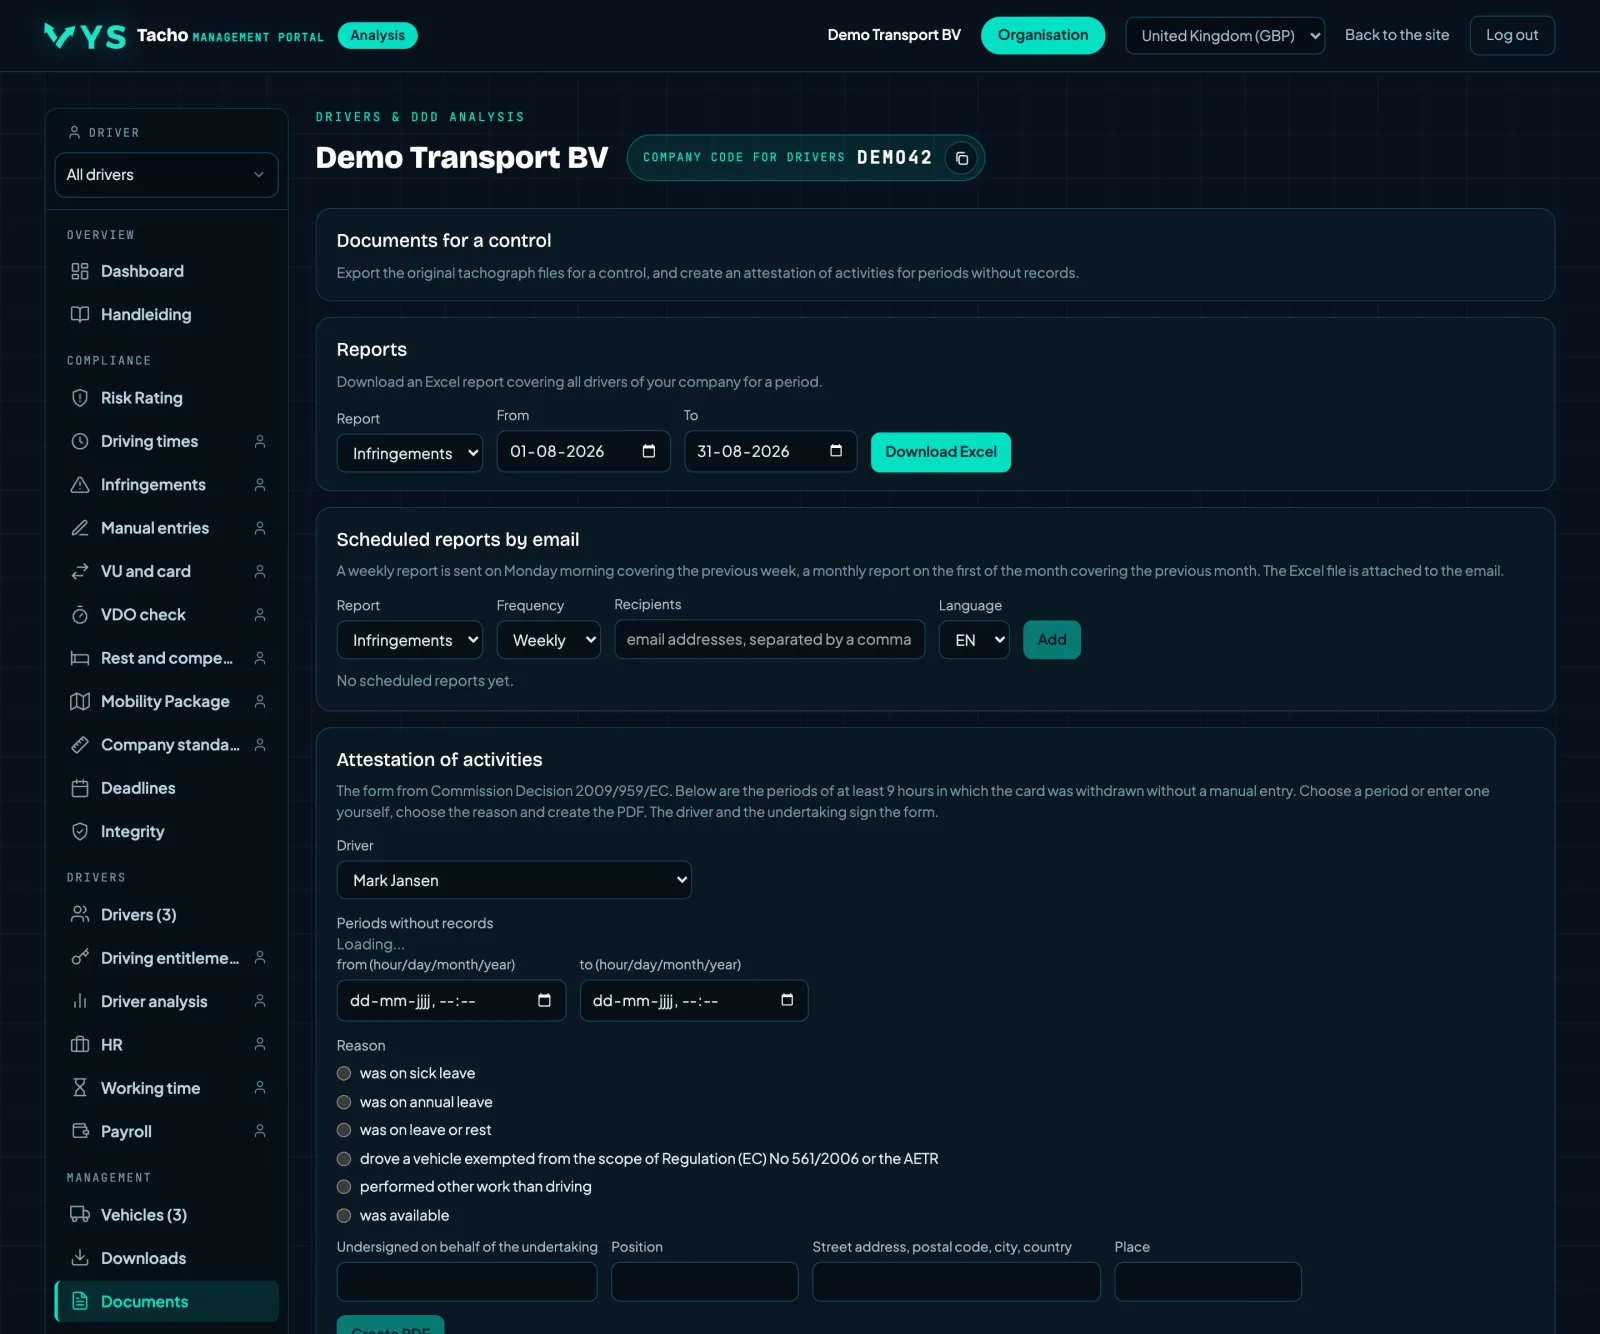The height and width of the screenshot is (1334, 1600).
Task: Open the All drivers dropdown
Action: 166,175
